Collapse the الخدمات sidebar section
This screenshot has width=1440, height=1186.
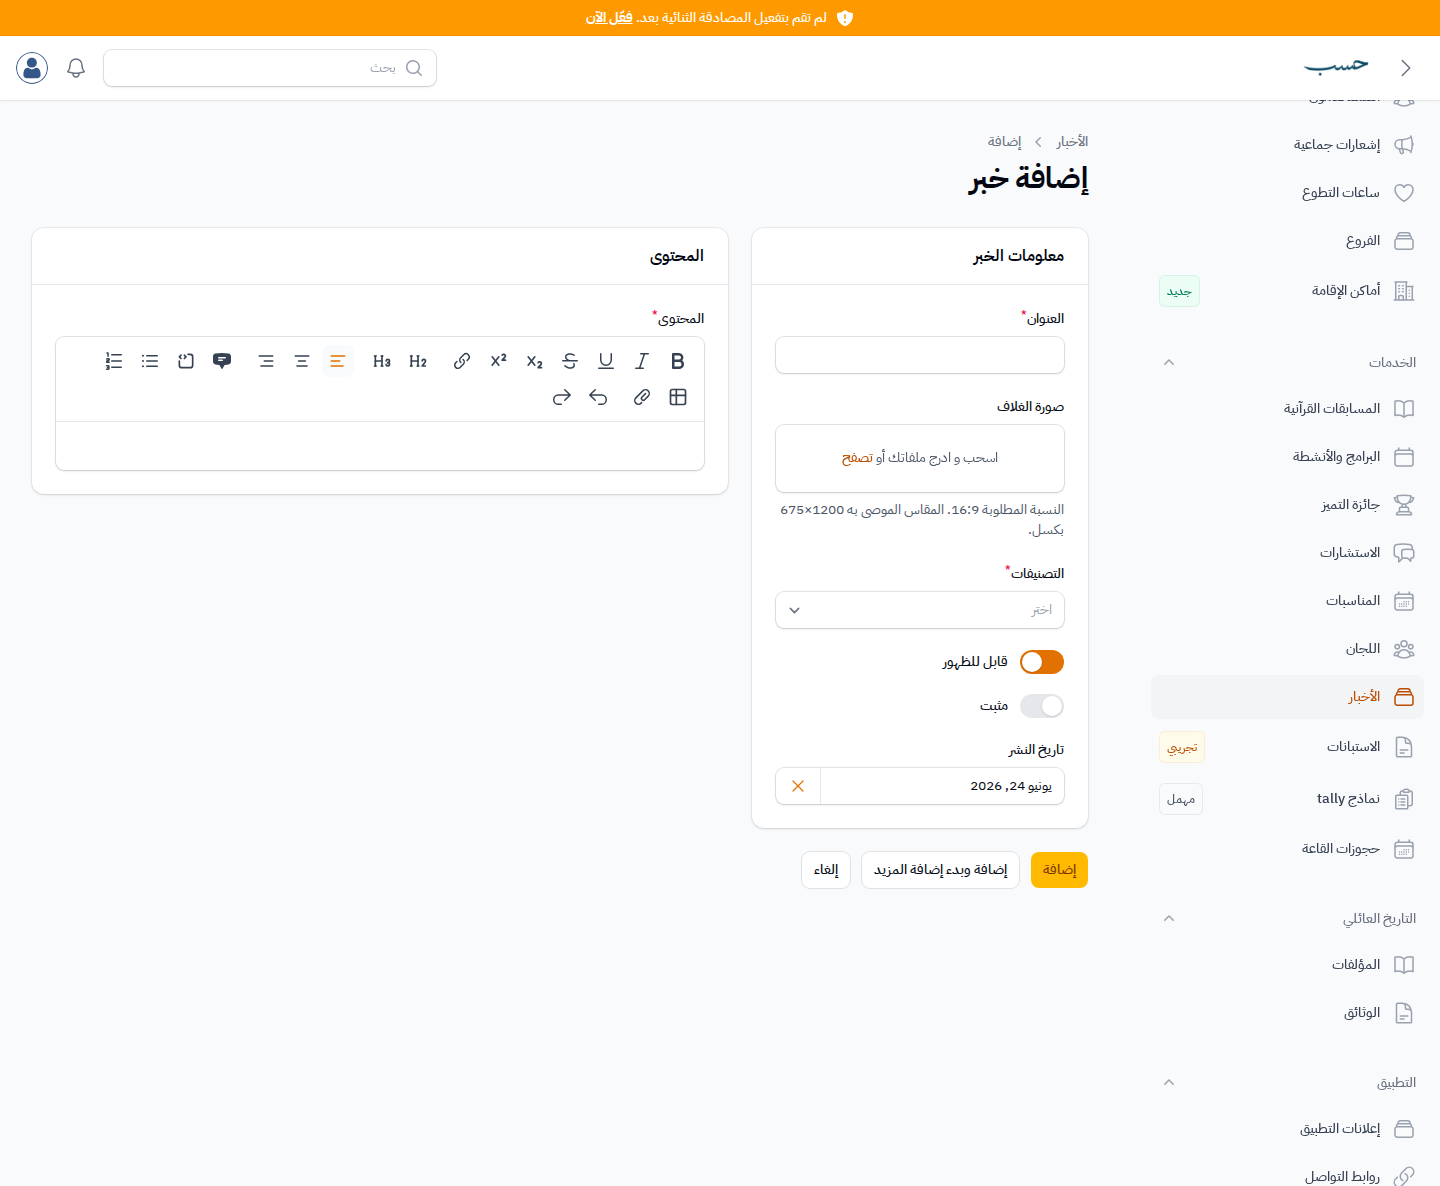pyautogui.click(x=1169, y=362)
